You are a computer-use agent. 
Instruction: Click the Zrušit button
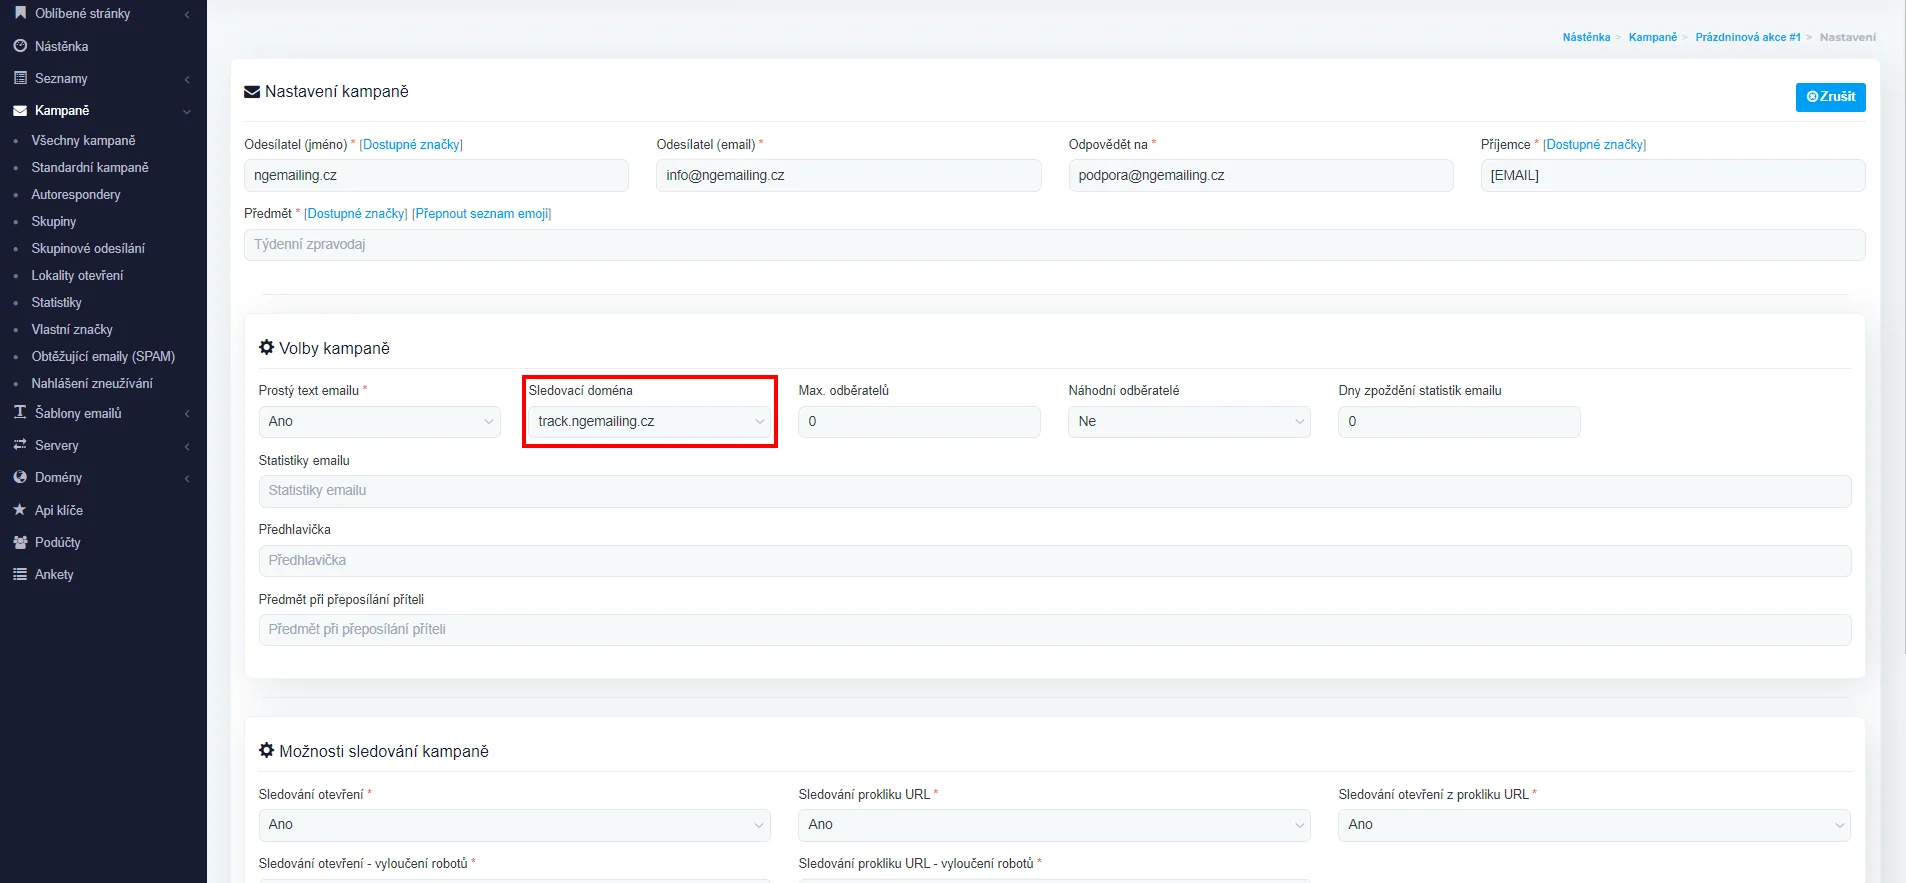point(1830,97)
